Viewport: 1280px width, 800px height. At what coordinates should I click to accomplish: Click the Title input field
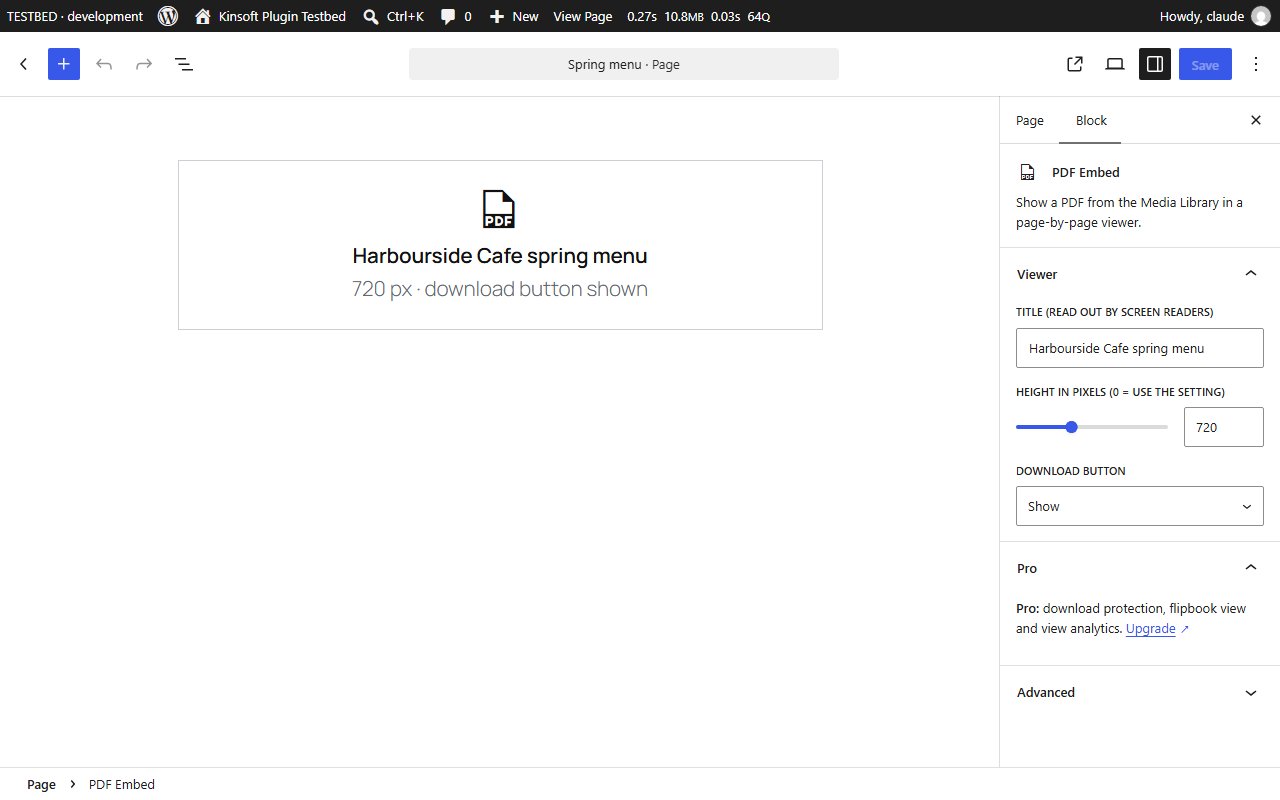tap(1140, 348)
